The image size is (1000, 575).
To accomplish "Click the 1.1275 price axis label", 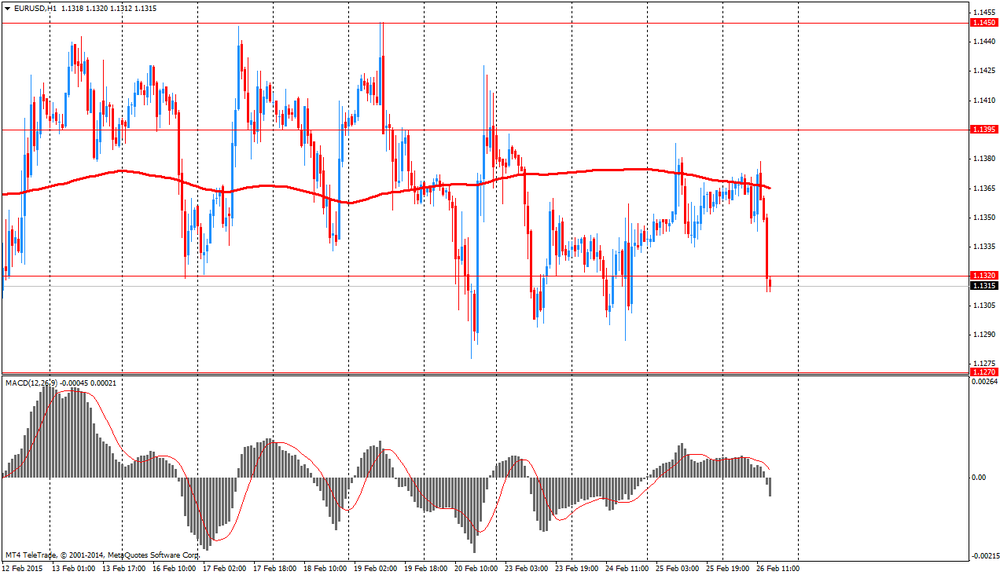I will pyautogui.click(x=984, y=363).
